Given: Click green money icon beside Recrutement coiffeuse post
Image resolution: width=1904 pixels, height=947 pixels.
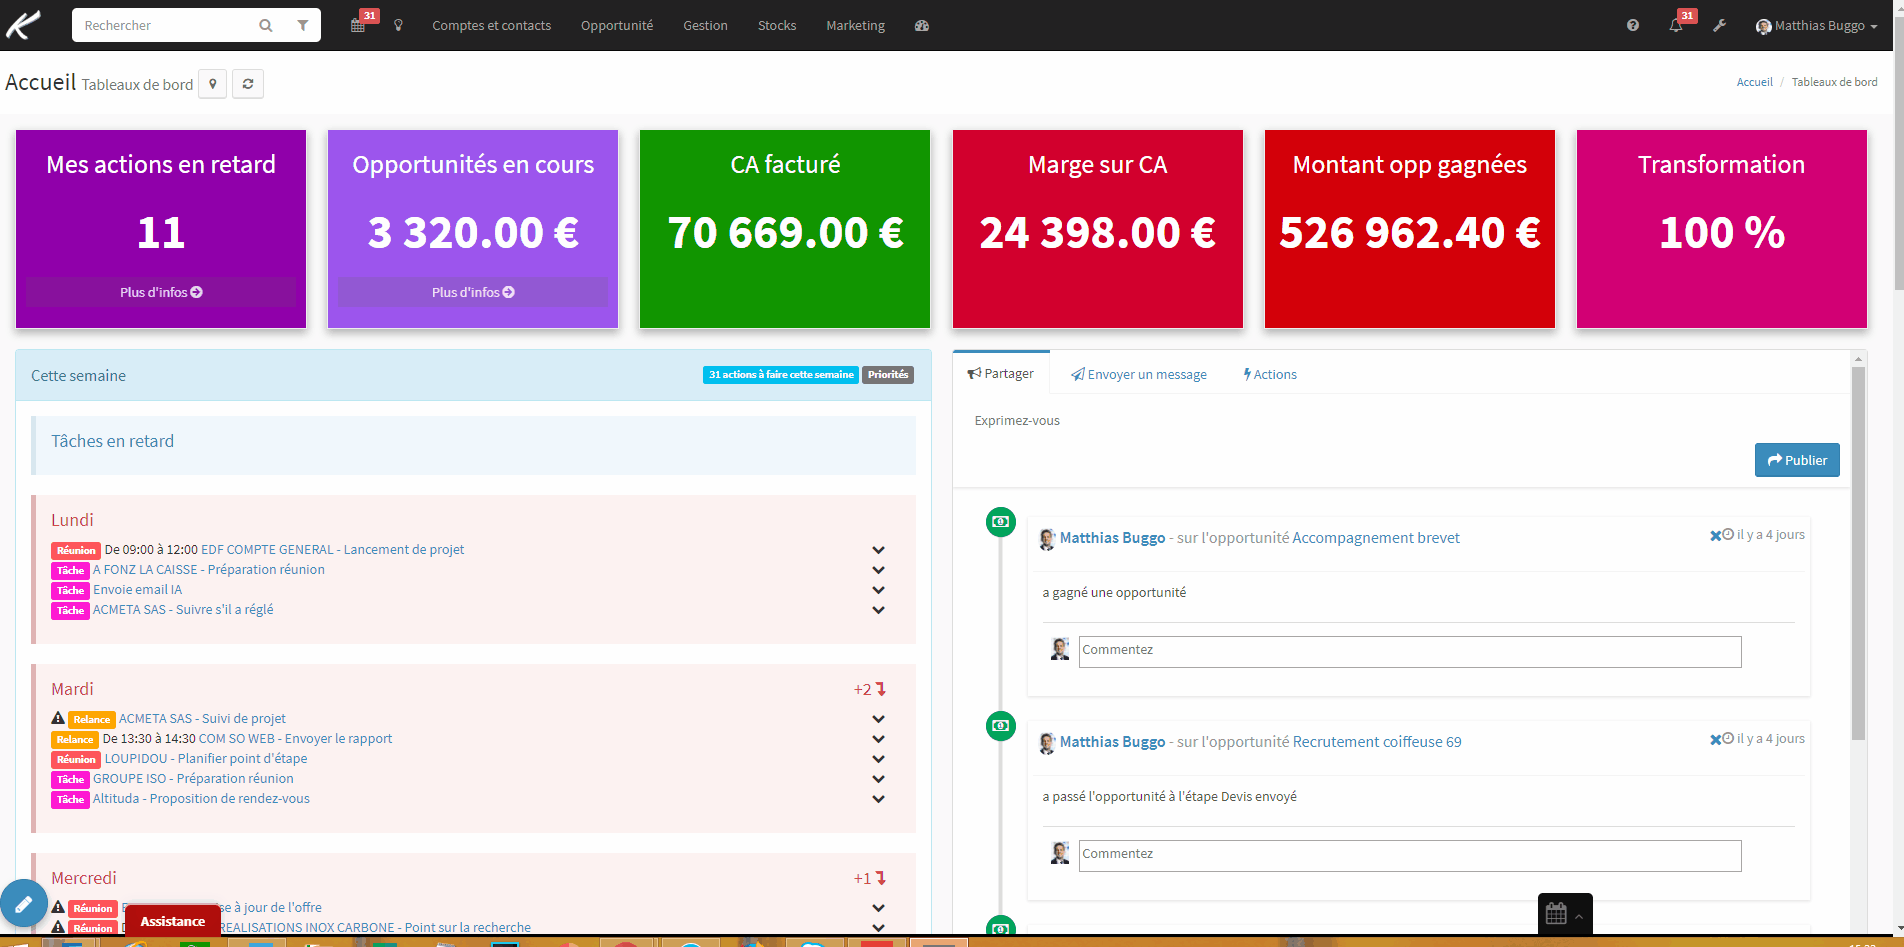Looking at the screenshot, I should [1001, 726].
